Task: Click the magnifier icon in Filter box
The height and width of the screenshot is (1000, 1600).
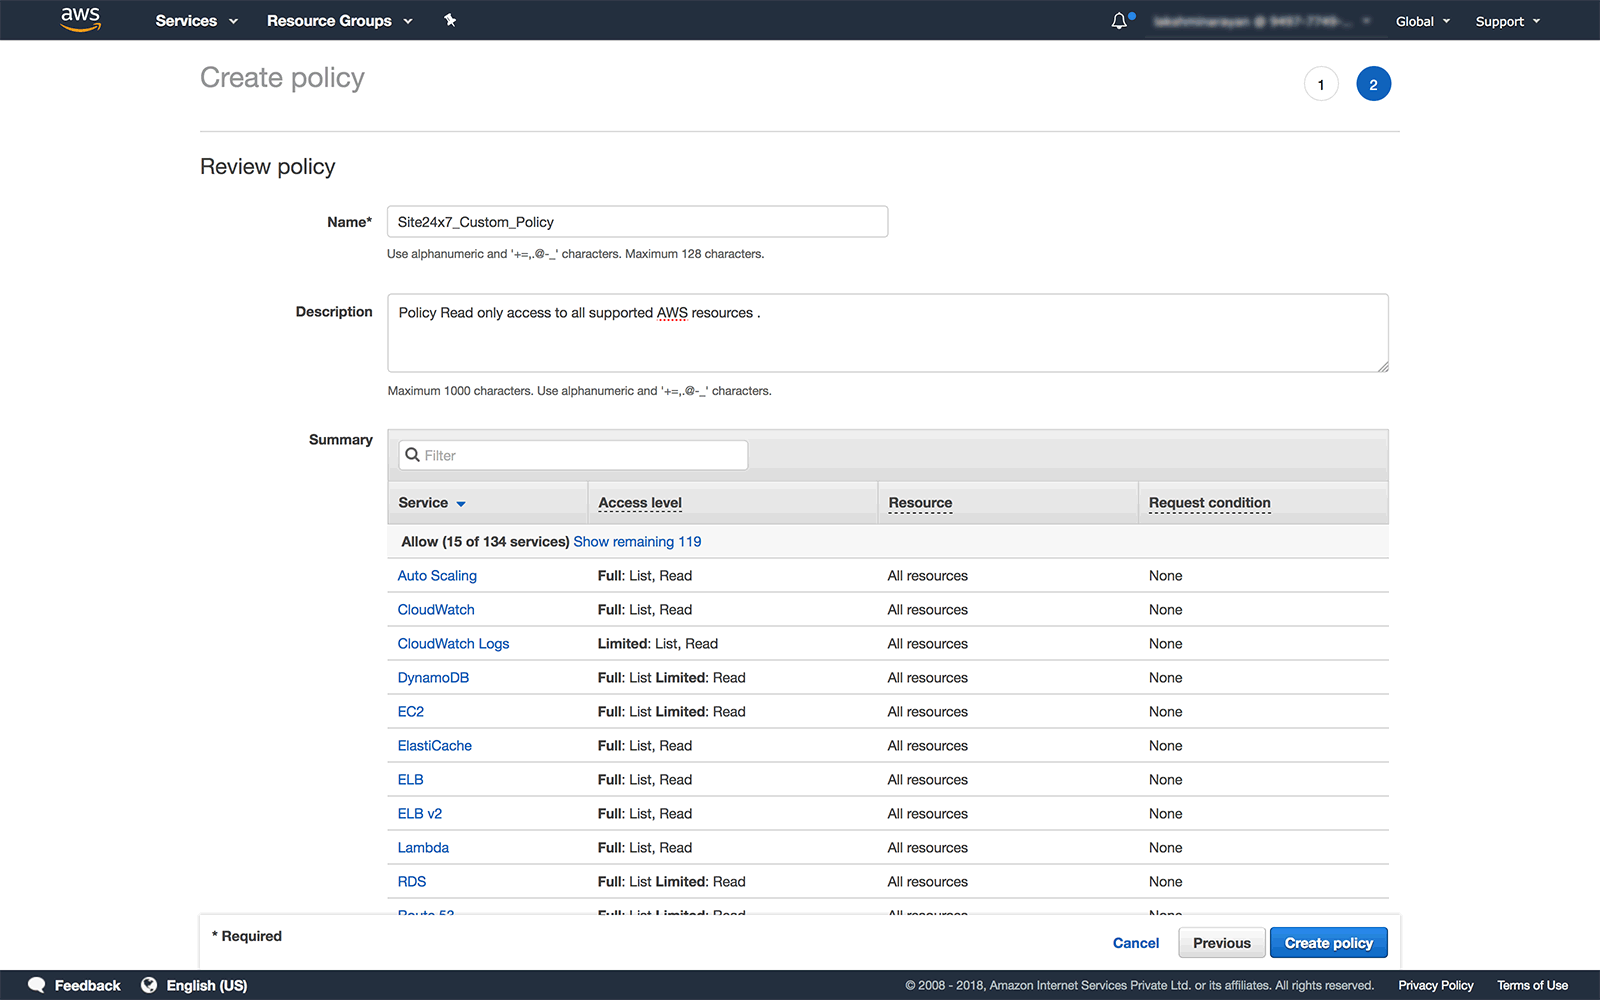Action: 412,455
